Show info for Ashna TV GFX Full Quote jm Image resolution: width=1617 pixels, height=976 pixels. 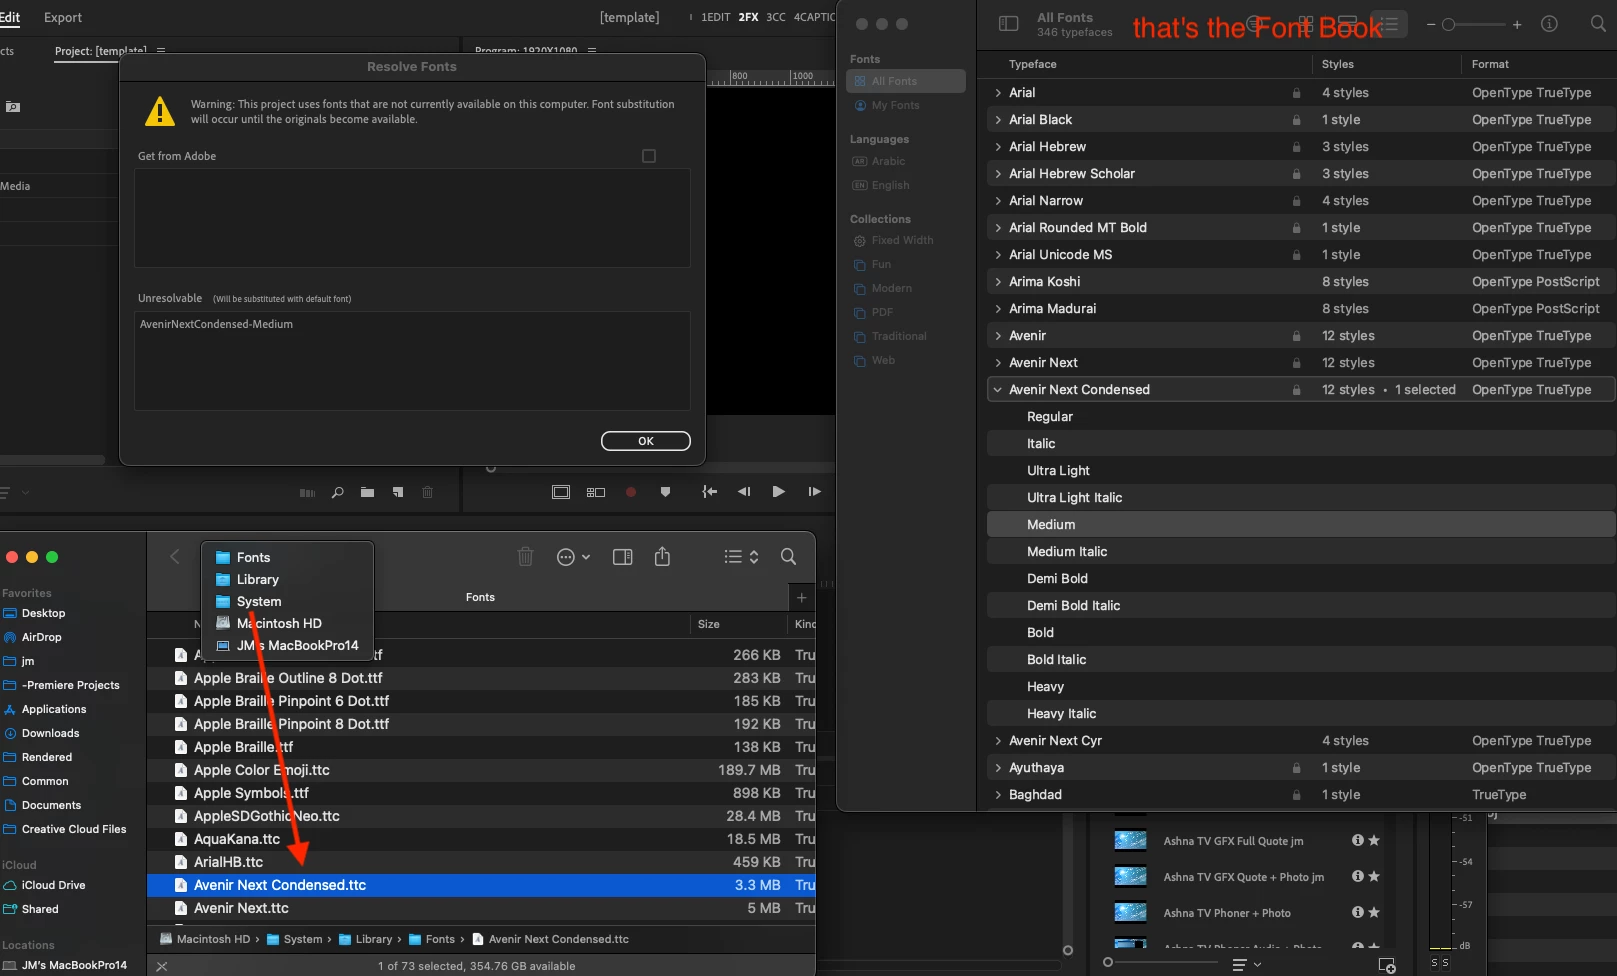pos(1358,841)
